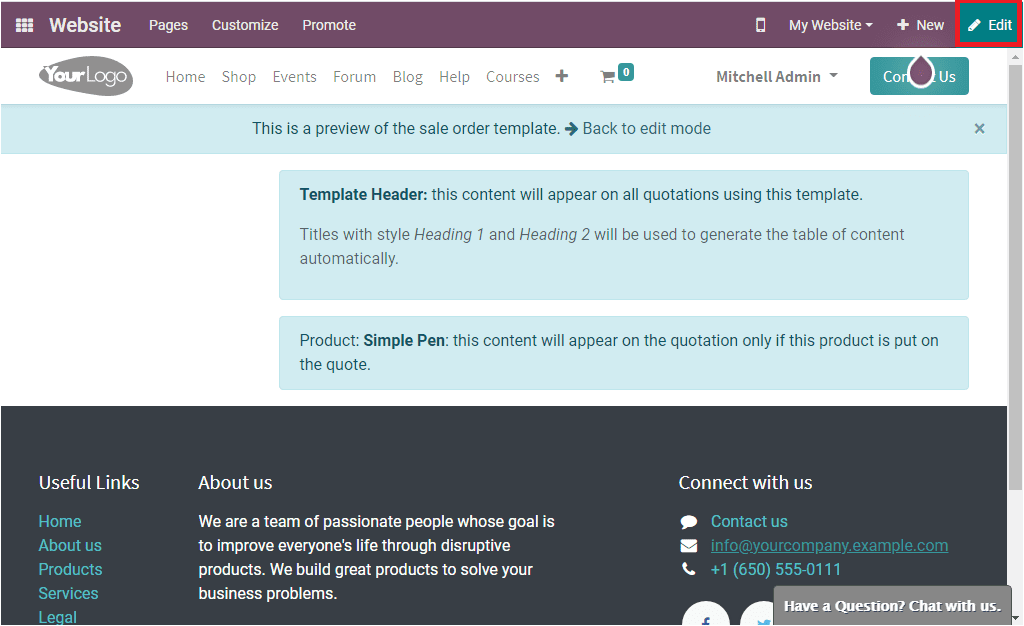This screenshot has width=1024, height=626.
Task: Open the apps grid icon
Action: coord(22,24)
